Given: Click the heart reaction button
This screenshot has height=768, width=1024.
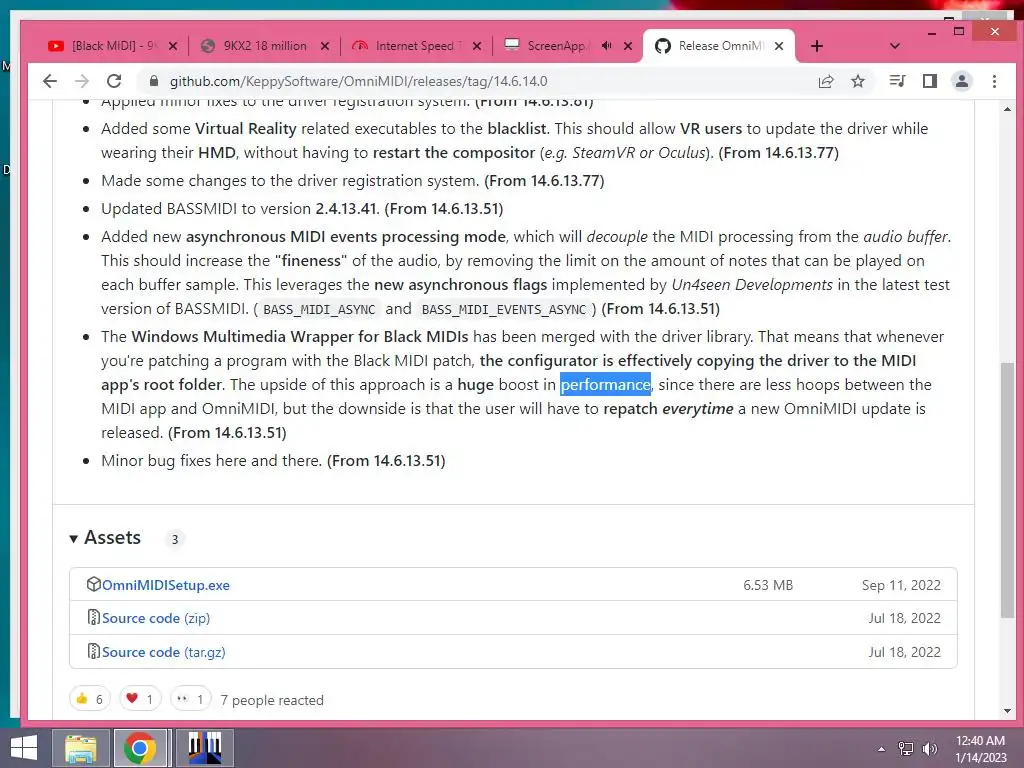Looking at the screenshot, I should [x=140, y=699].
